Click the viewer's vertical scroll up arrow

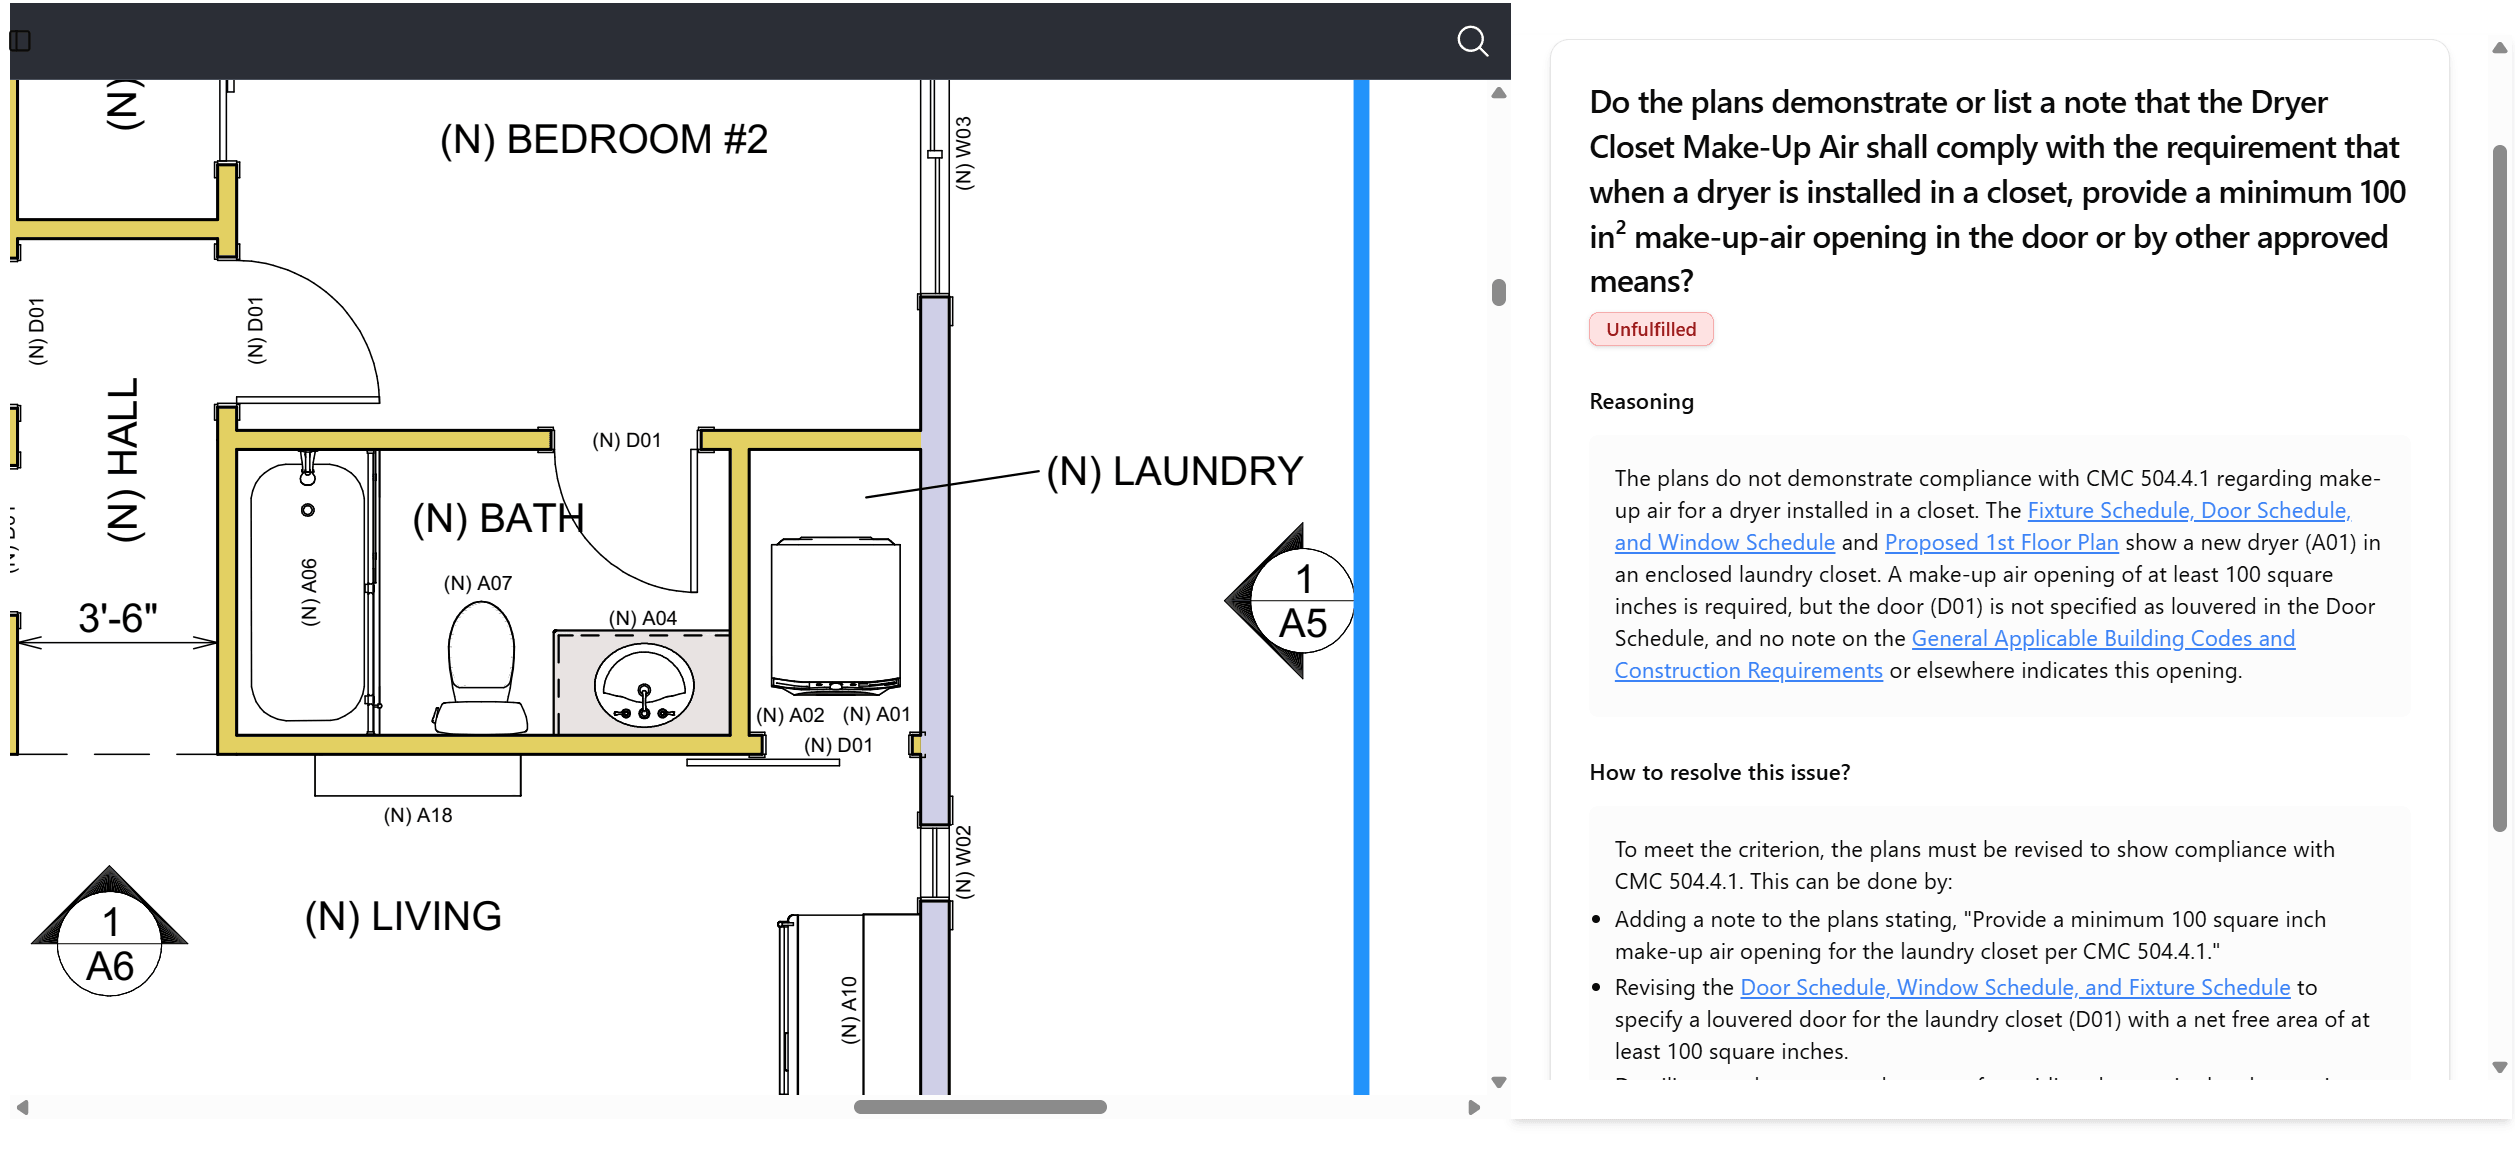point(1498,93)
